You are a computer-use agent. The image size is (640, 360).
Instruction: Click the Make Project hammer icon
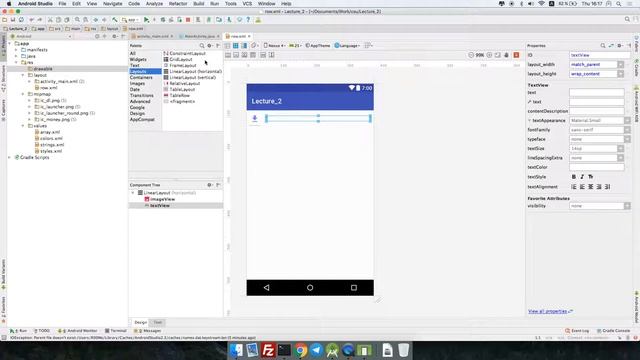coord(115,20)
